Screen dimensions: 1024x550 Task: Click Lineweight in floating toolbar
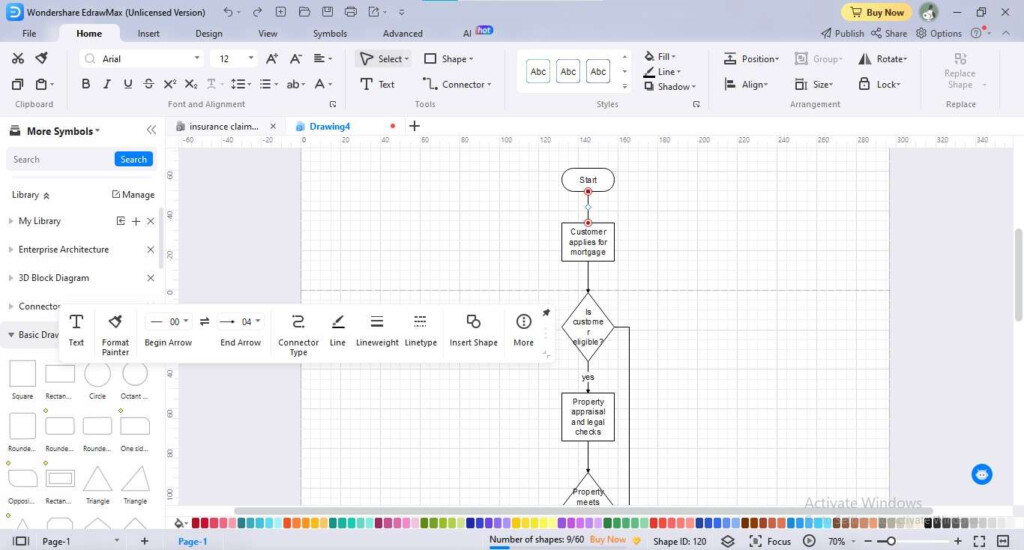[377, 330]
